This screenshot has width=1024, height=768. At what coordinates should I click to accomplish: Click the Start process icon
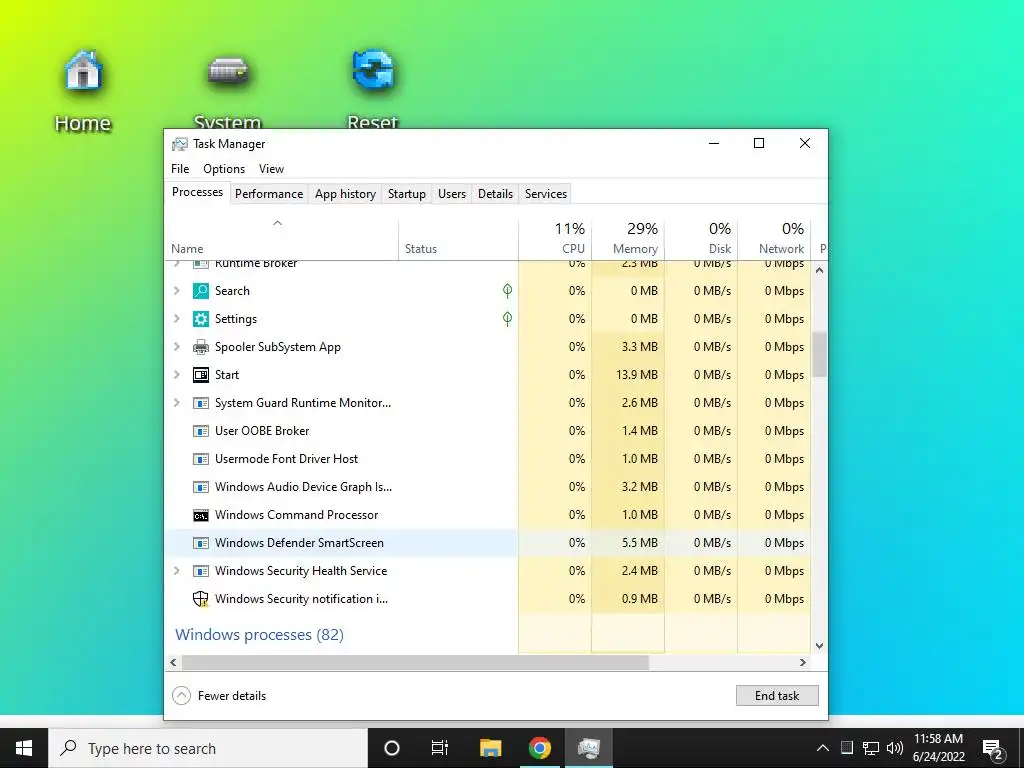(x=200, y=375)
